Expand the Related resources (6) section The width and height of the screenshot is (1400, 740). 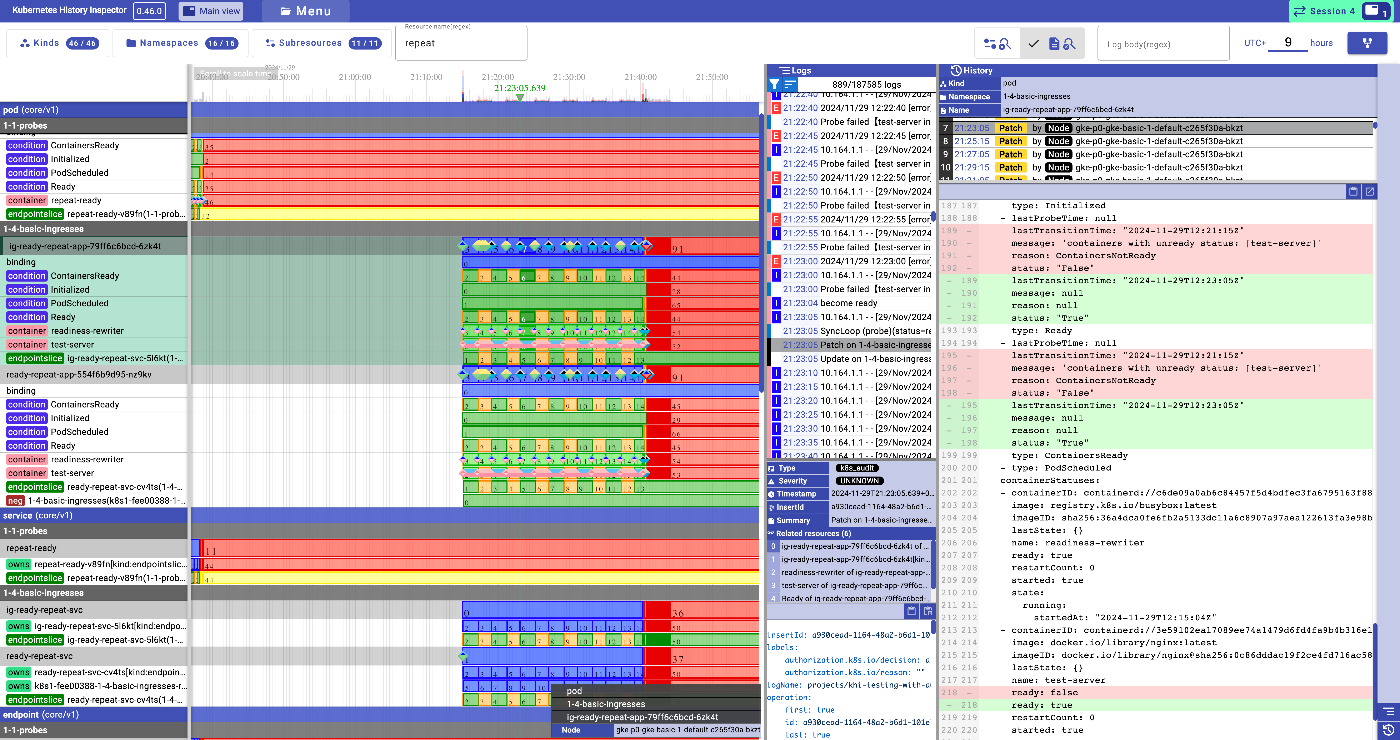pos(850,534)
